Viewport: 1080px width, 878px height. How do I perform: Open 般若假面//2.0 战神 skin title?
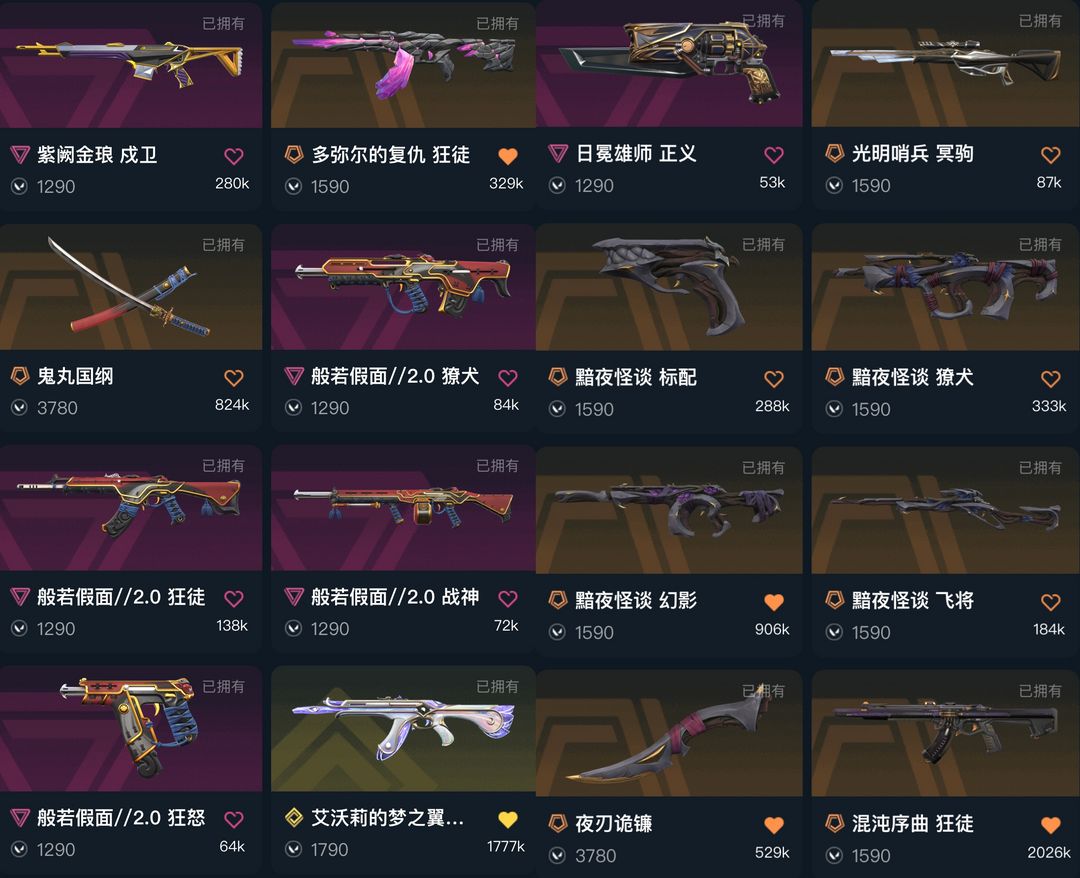click(395, 597)
